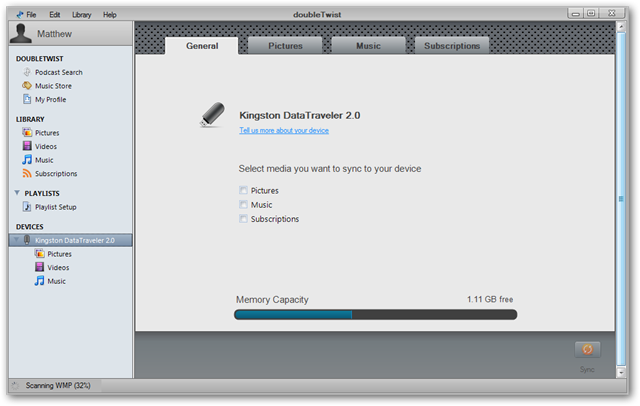Open the File menu

point(31,15)
